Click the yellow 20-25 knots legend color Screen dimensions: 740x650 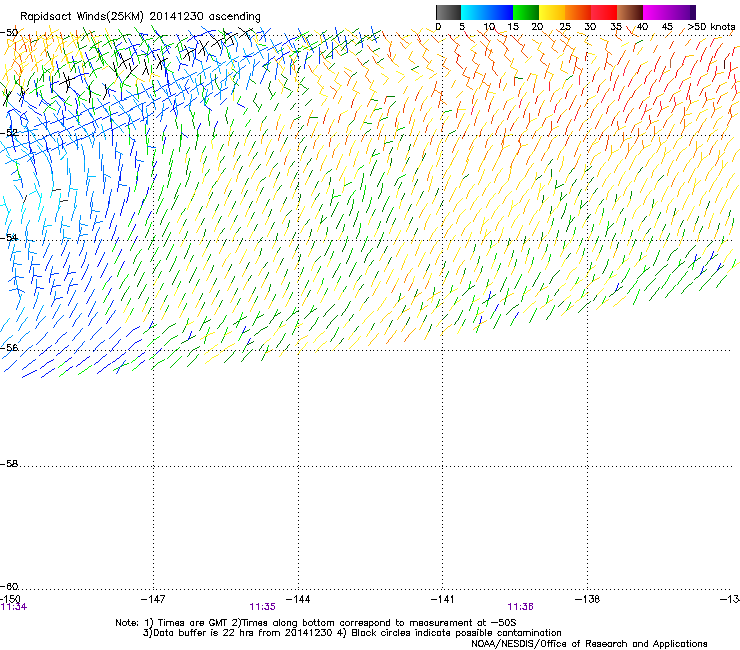[552, 12]
